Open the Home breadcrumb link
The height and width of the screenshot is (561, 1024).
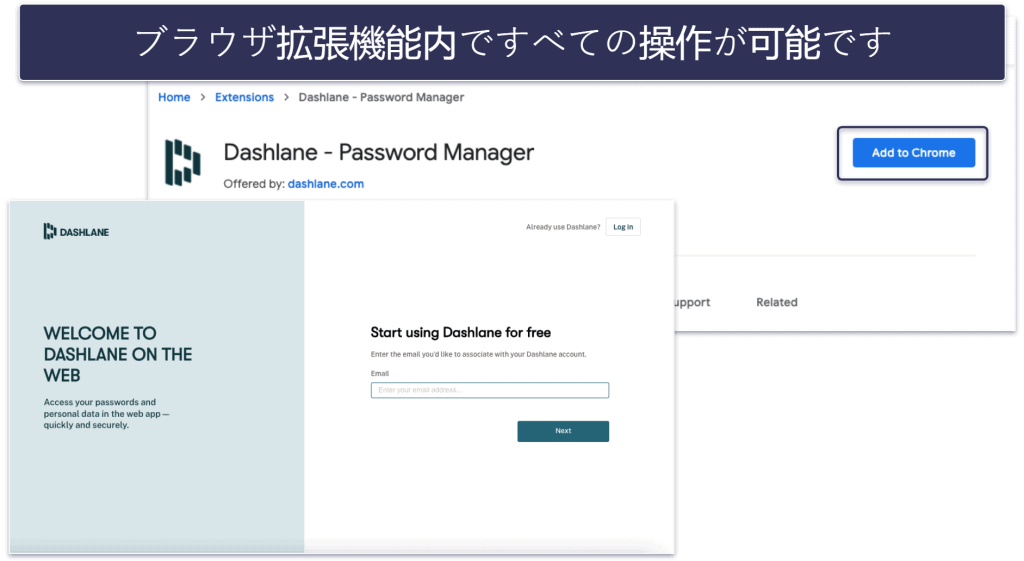click(x=174, y=97)
